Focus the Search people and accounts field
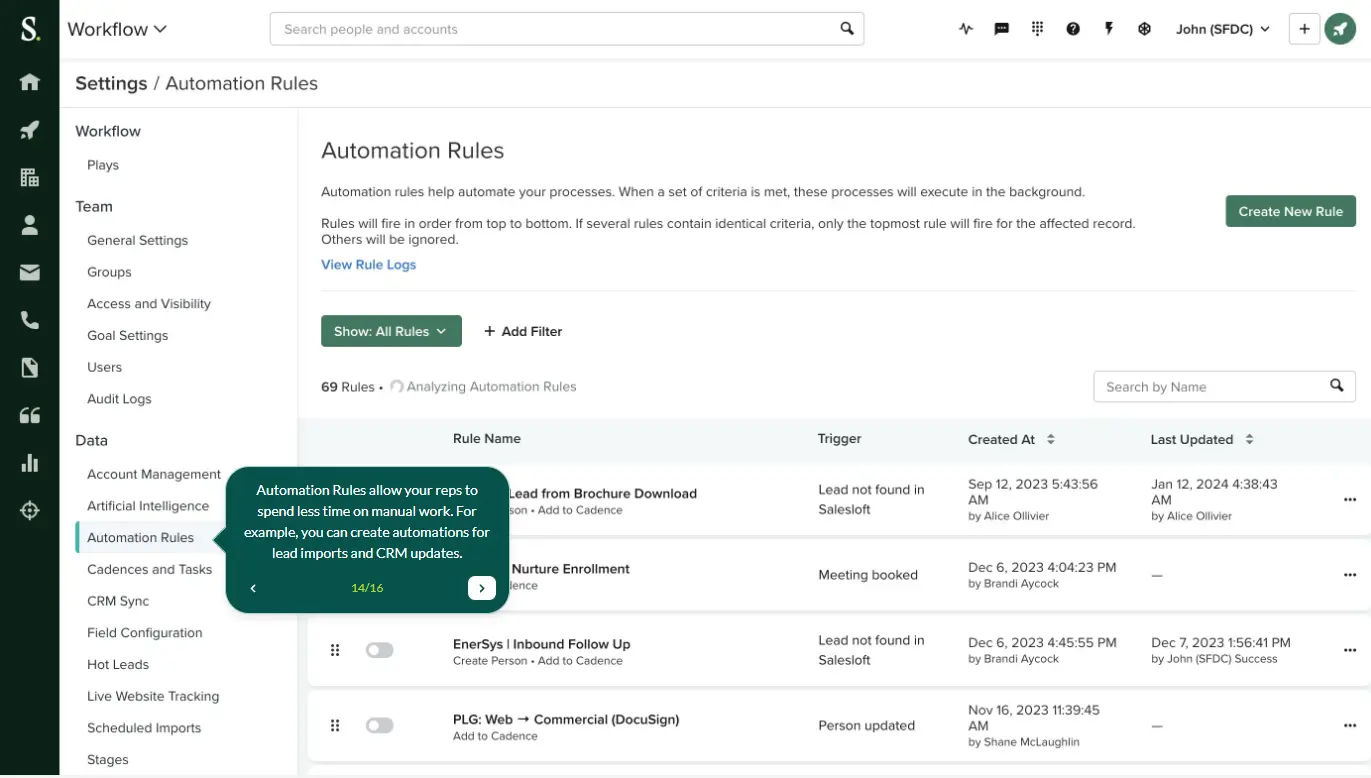 coord(567,29)
